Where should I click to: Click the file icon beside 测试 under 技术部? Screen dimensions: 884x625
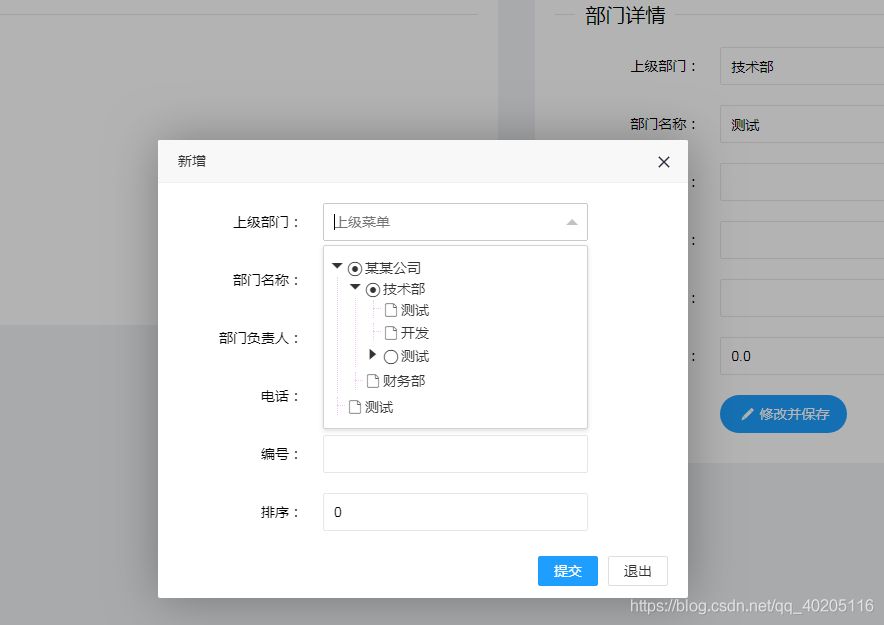click(x=390, y=310)
